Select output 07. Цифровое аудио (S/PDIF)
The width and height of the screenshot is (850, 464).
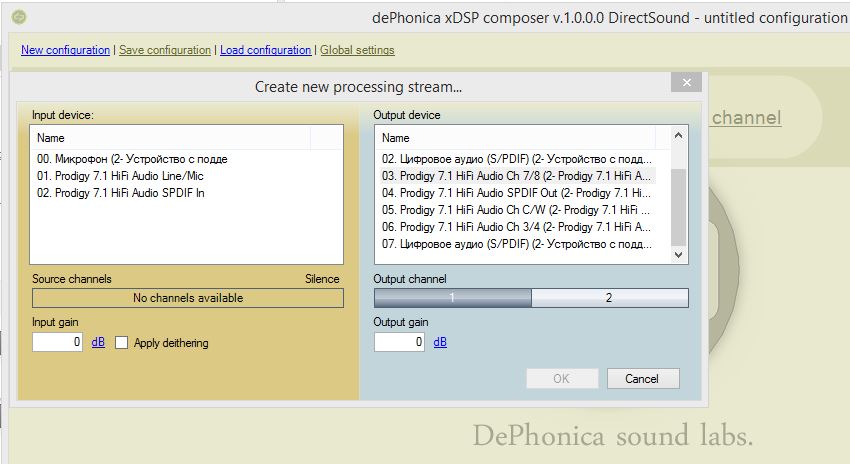(x=517, y=244)
